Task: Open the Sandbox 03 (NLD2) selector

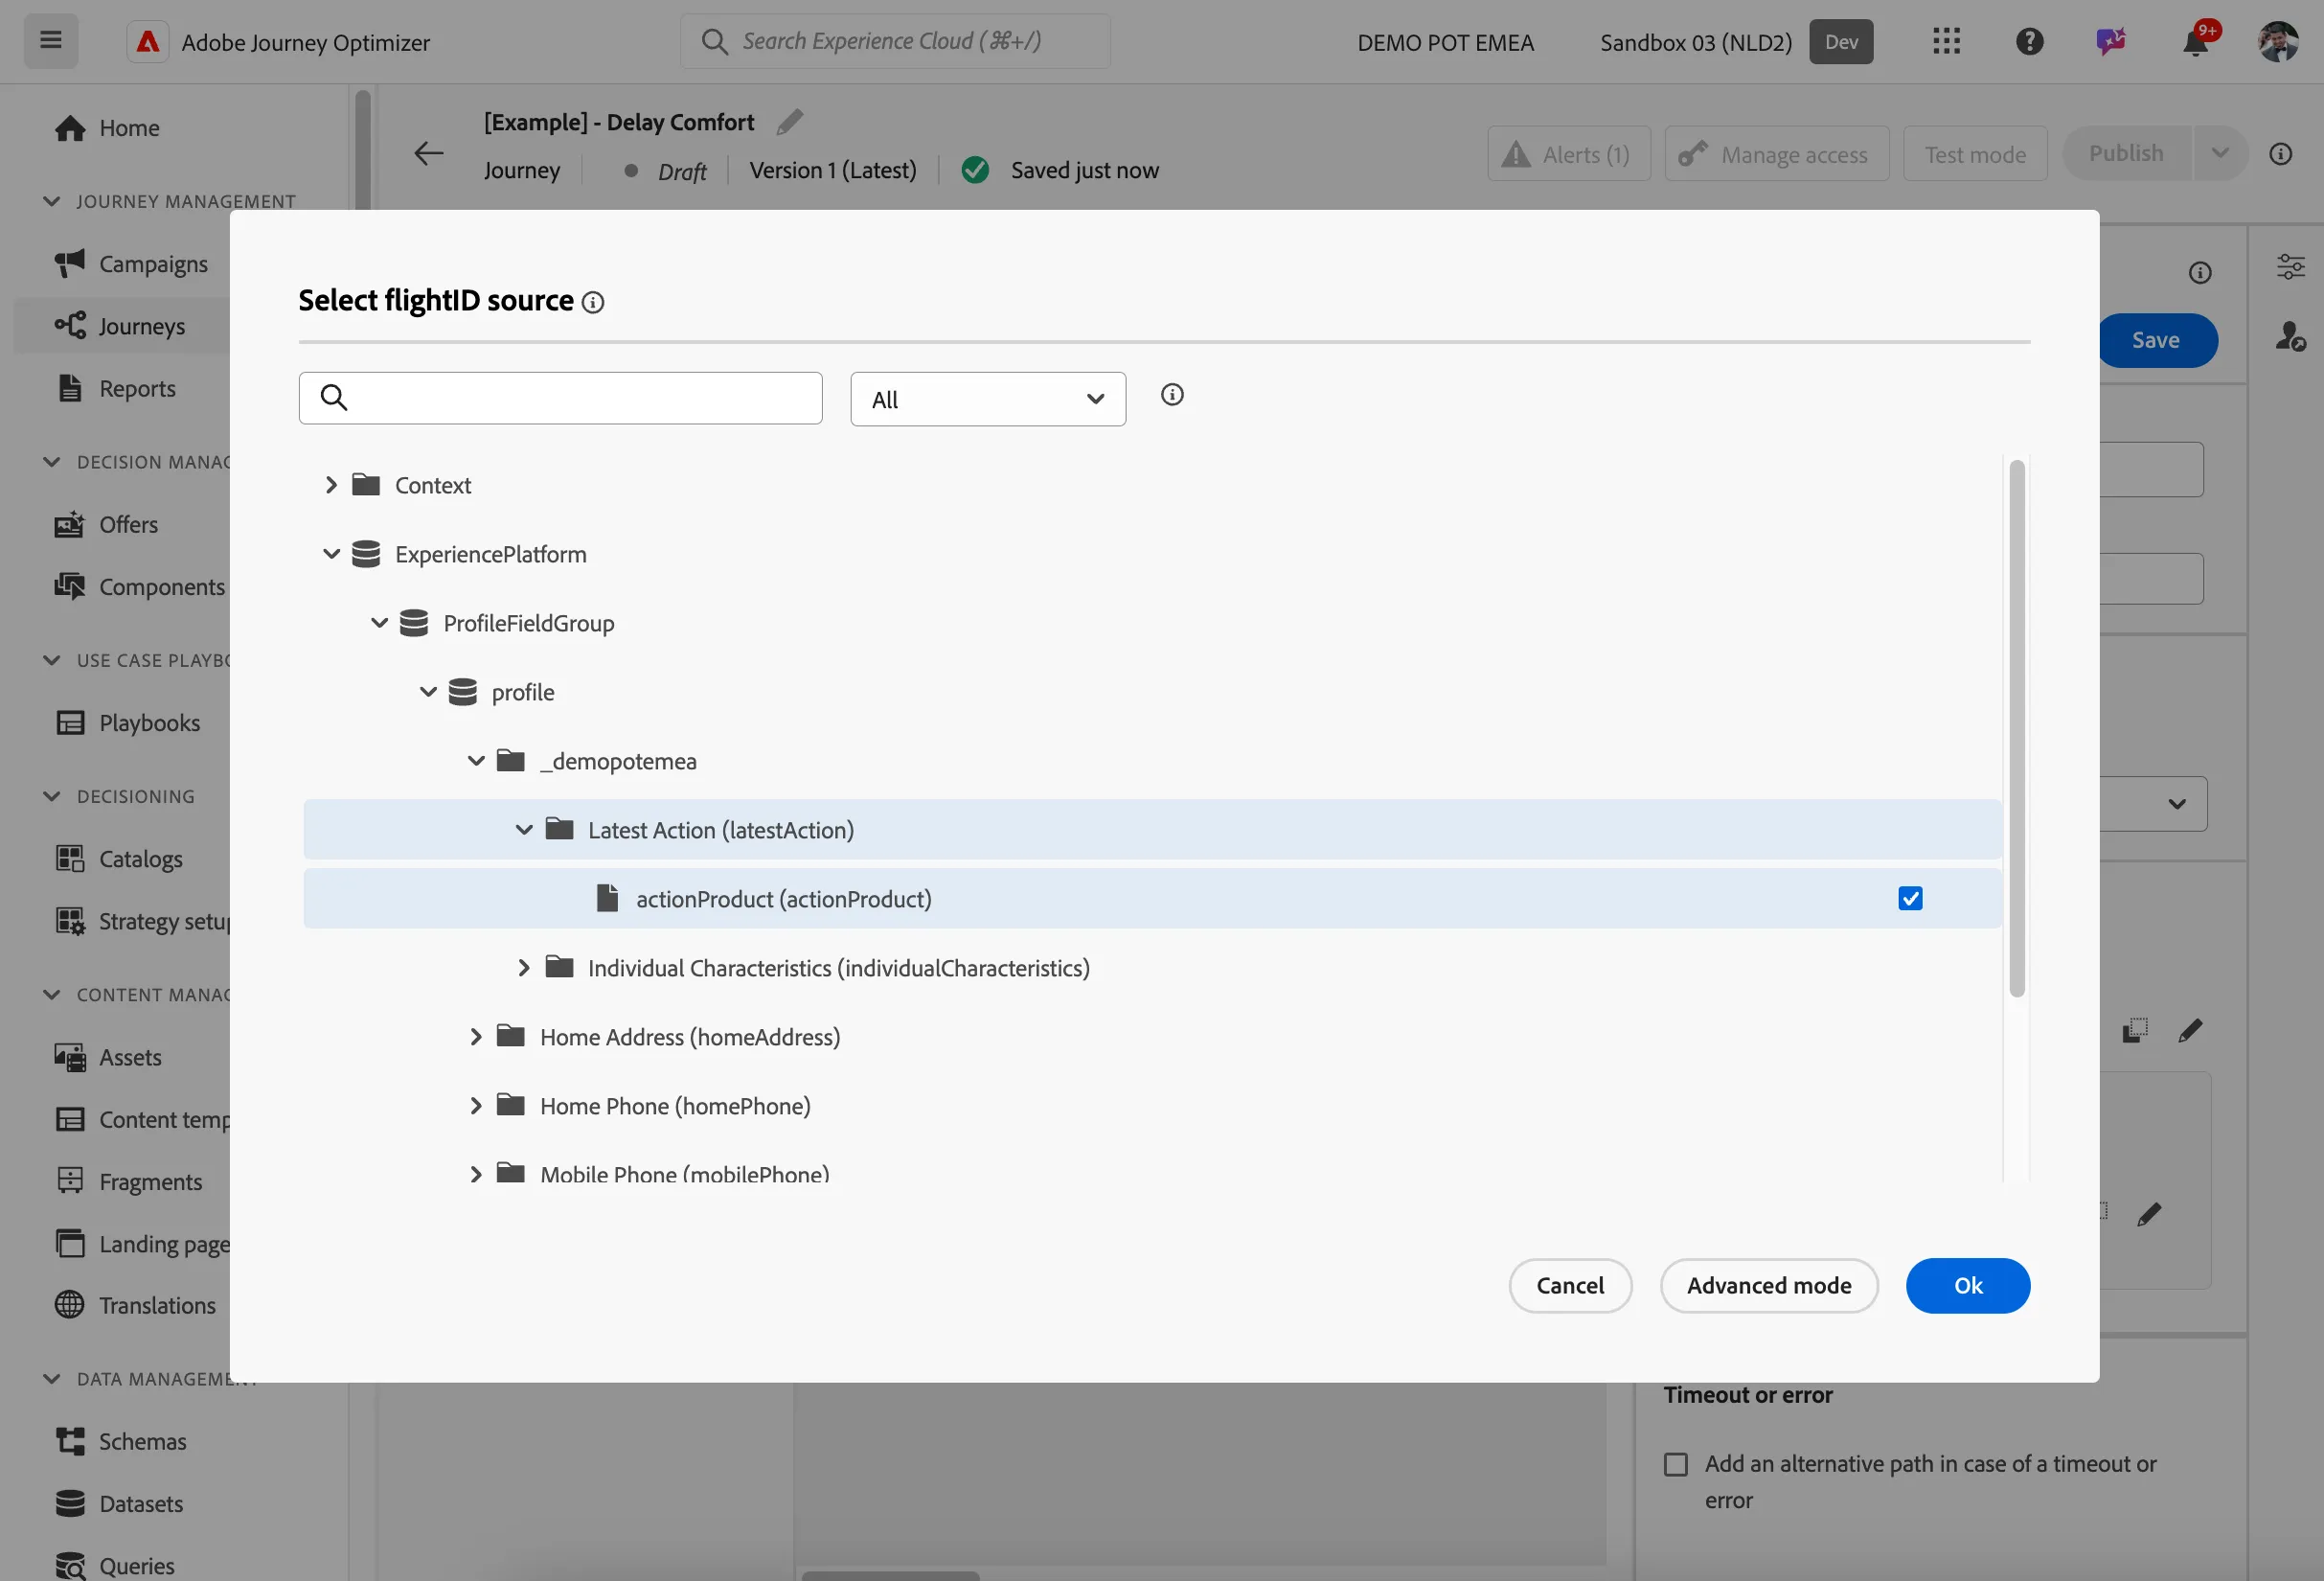Action: [1735, 42]
